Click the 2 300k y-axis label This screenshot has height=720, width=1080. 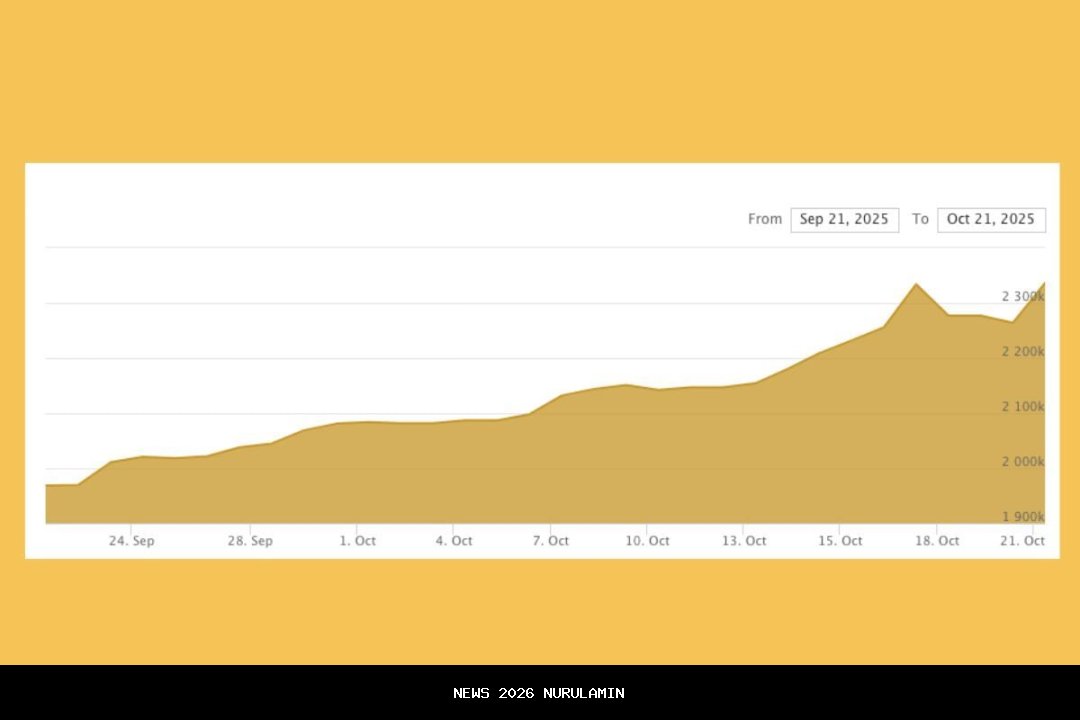(x=1022, y=297)
